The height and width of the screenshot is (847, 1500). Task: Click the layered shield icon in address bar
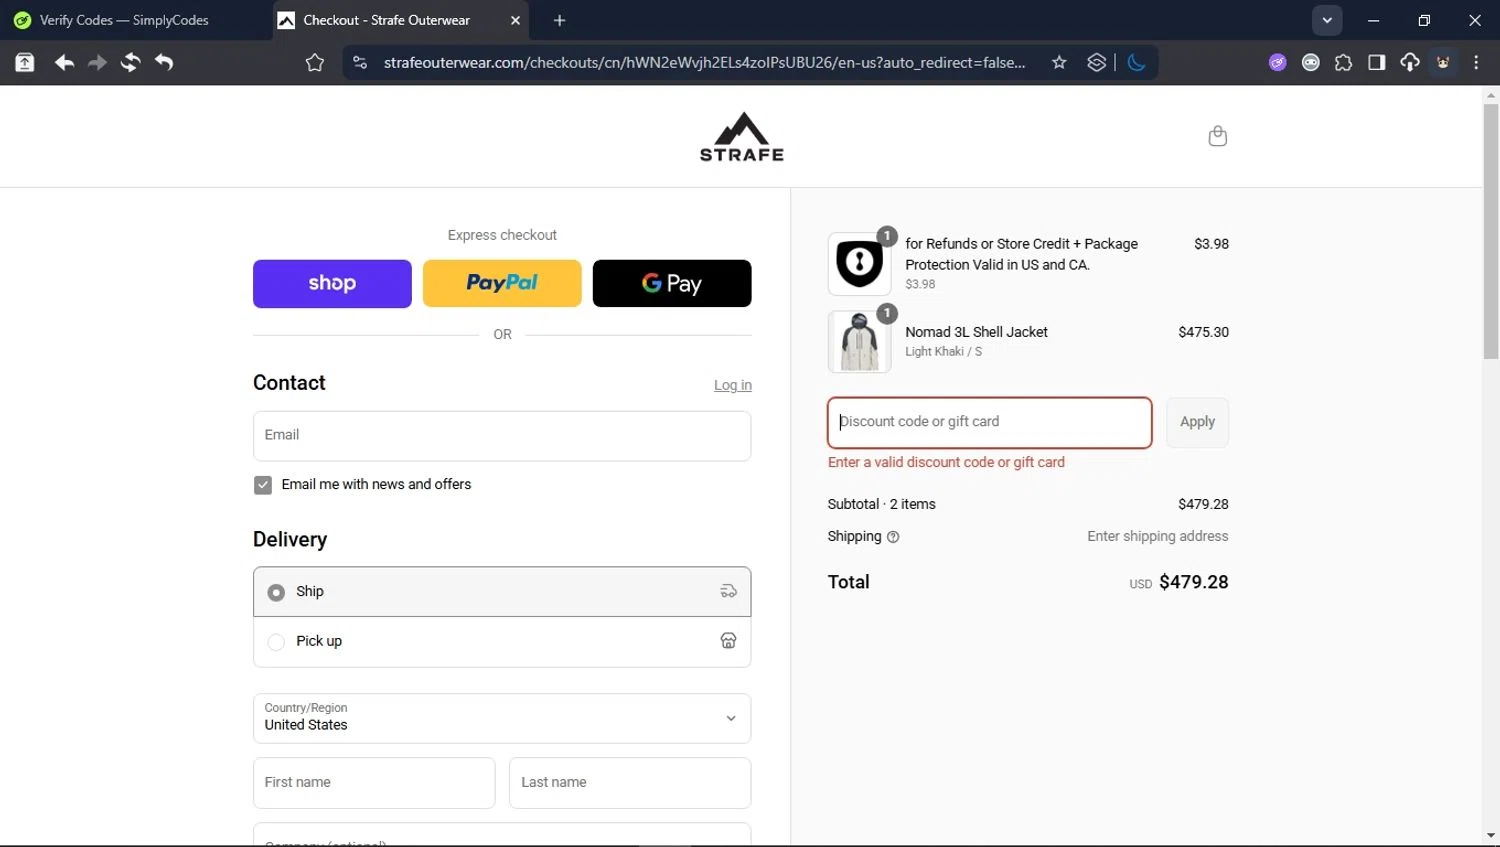1097,63
